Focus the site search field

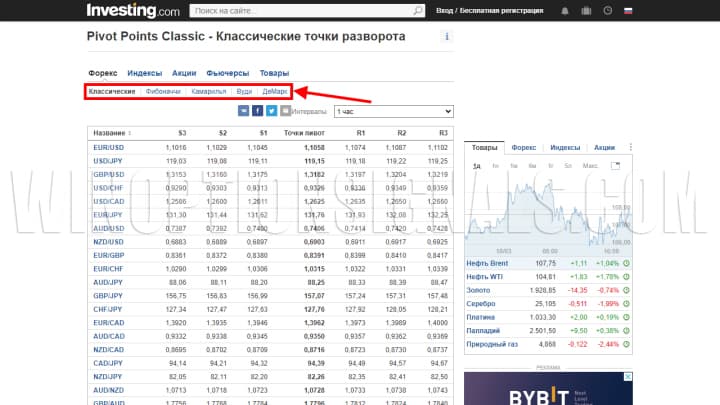[307, 11]
